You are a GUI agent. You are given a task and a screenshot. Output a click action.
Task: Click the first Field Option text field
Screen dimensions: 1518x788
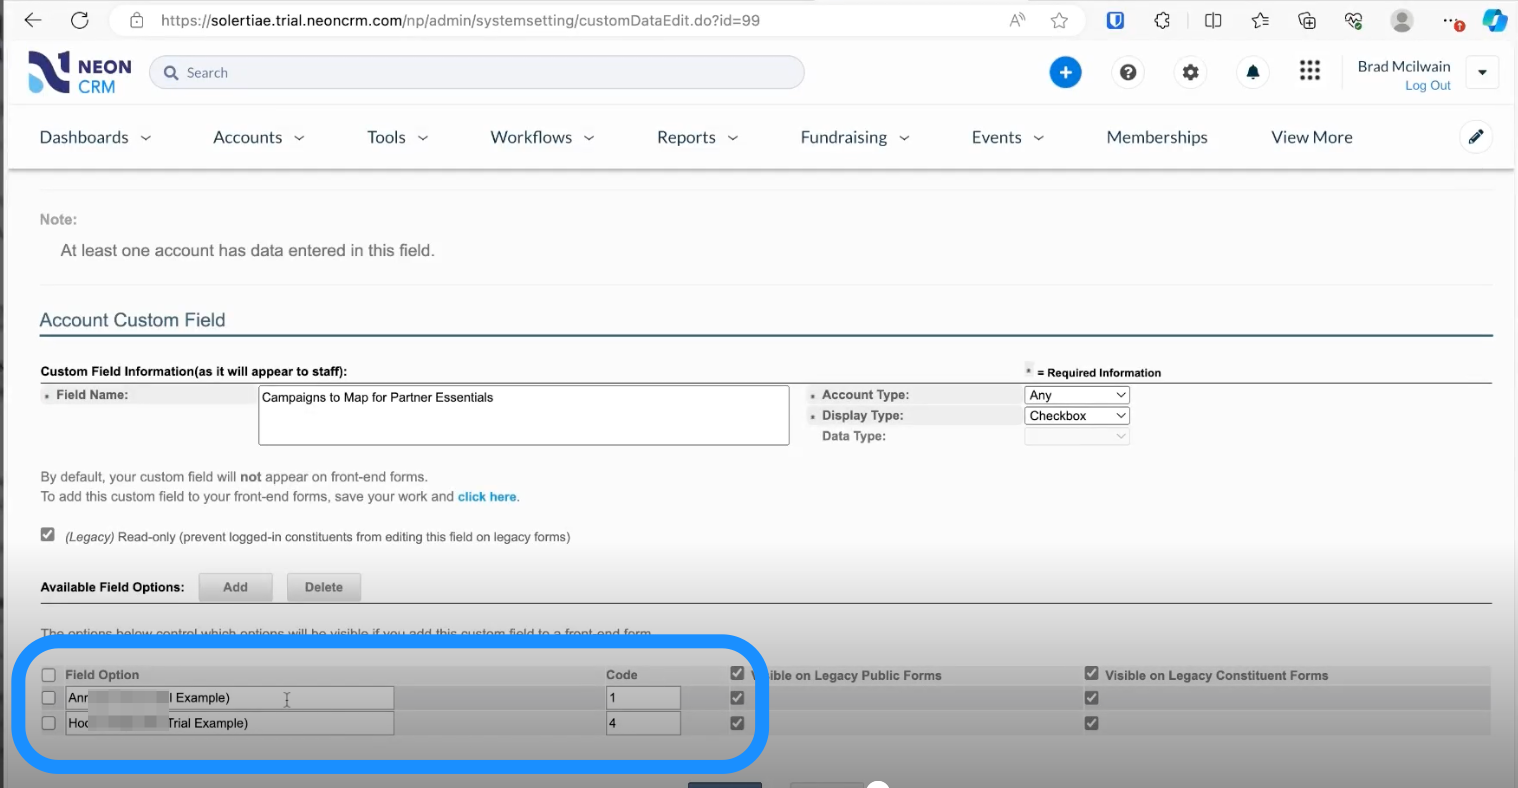point(230,698)
